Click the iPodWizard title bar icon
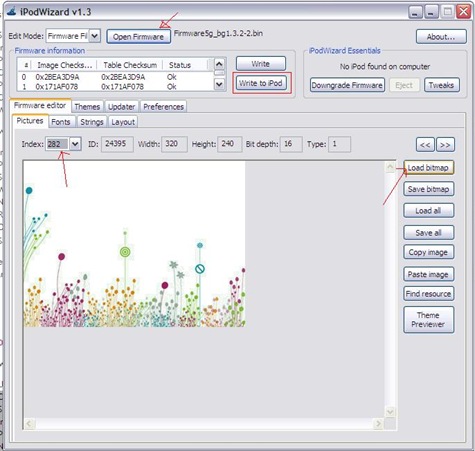475x451 pixels. click(x=12, y=11)
